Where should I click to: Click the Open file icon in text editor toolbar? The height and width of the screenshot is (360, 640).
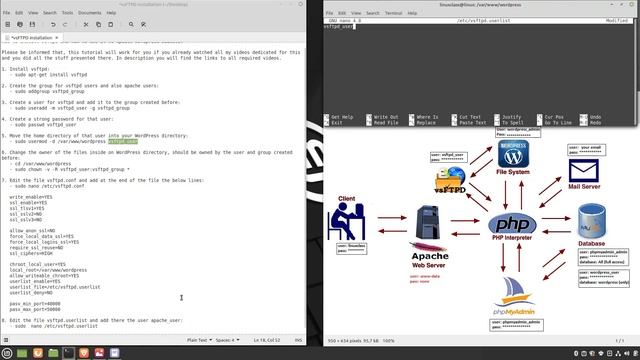(20, 24)
